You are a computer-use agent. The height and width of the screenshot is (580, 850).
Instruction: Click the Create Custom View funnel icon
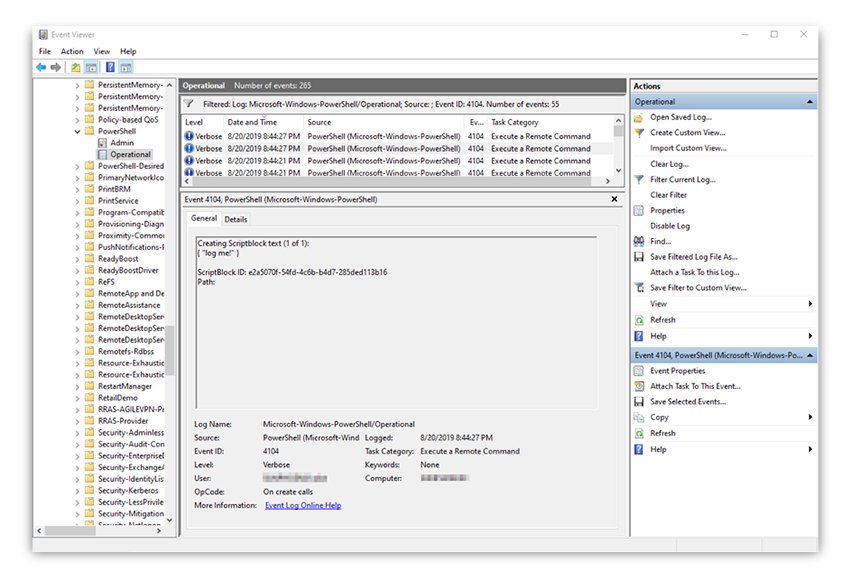click(639, 133)
